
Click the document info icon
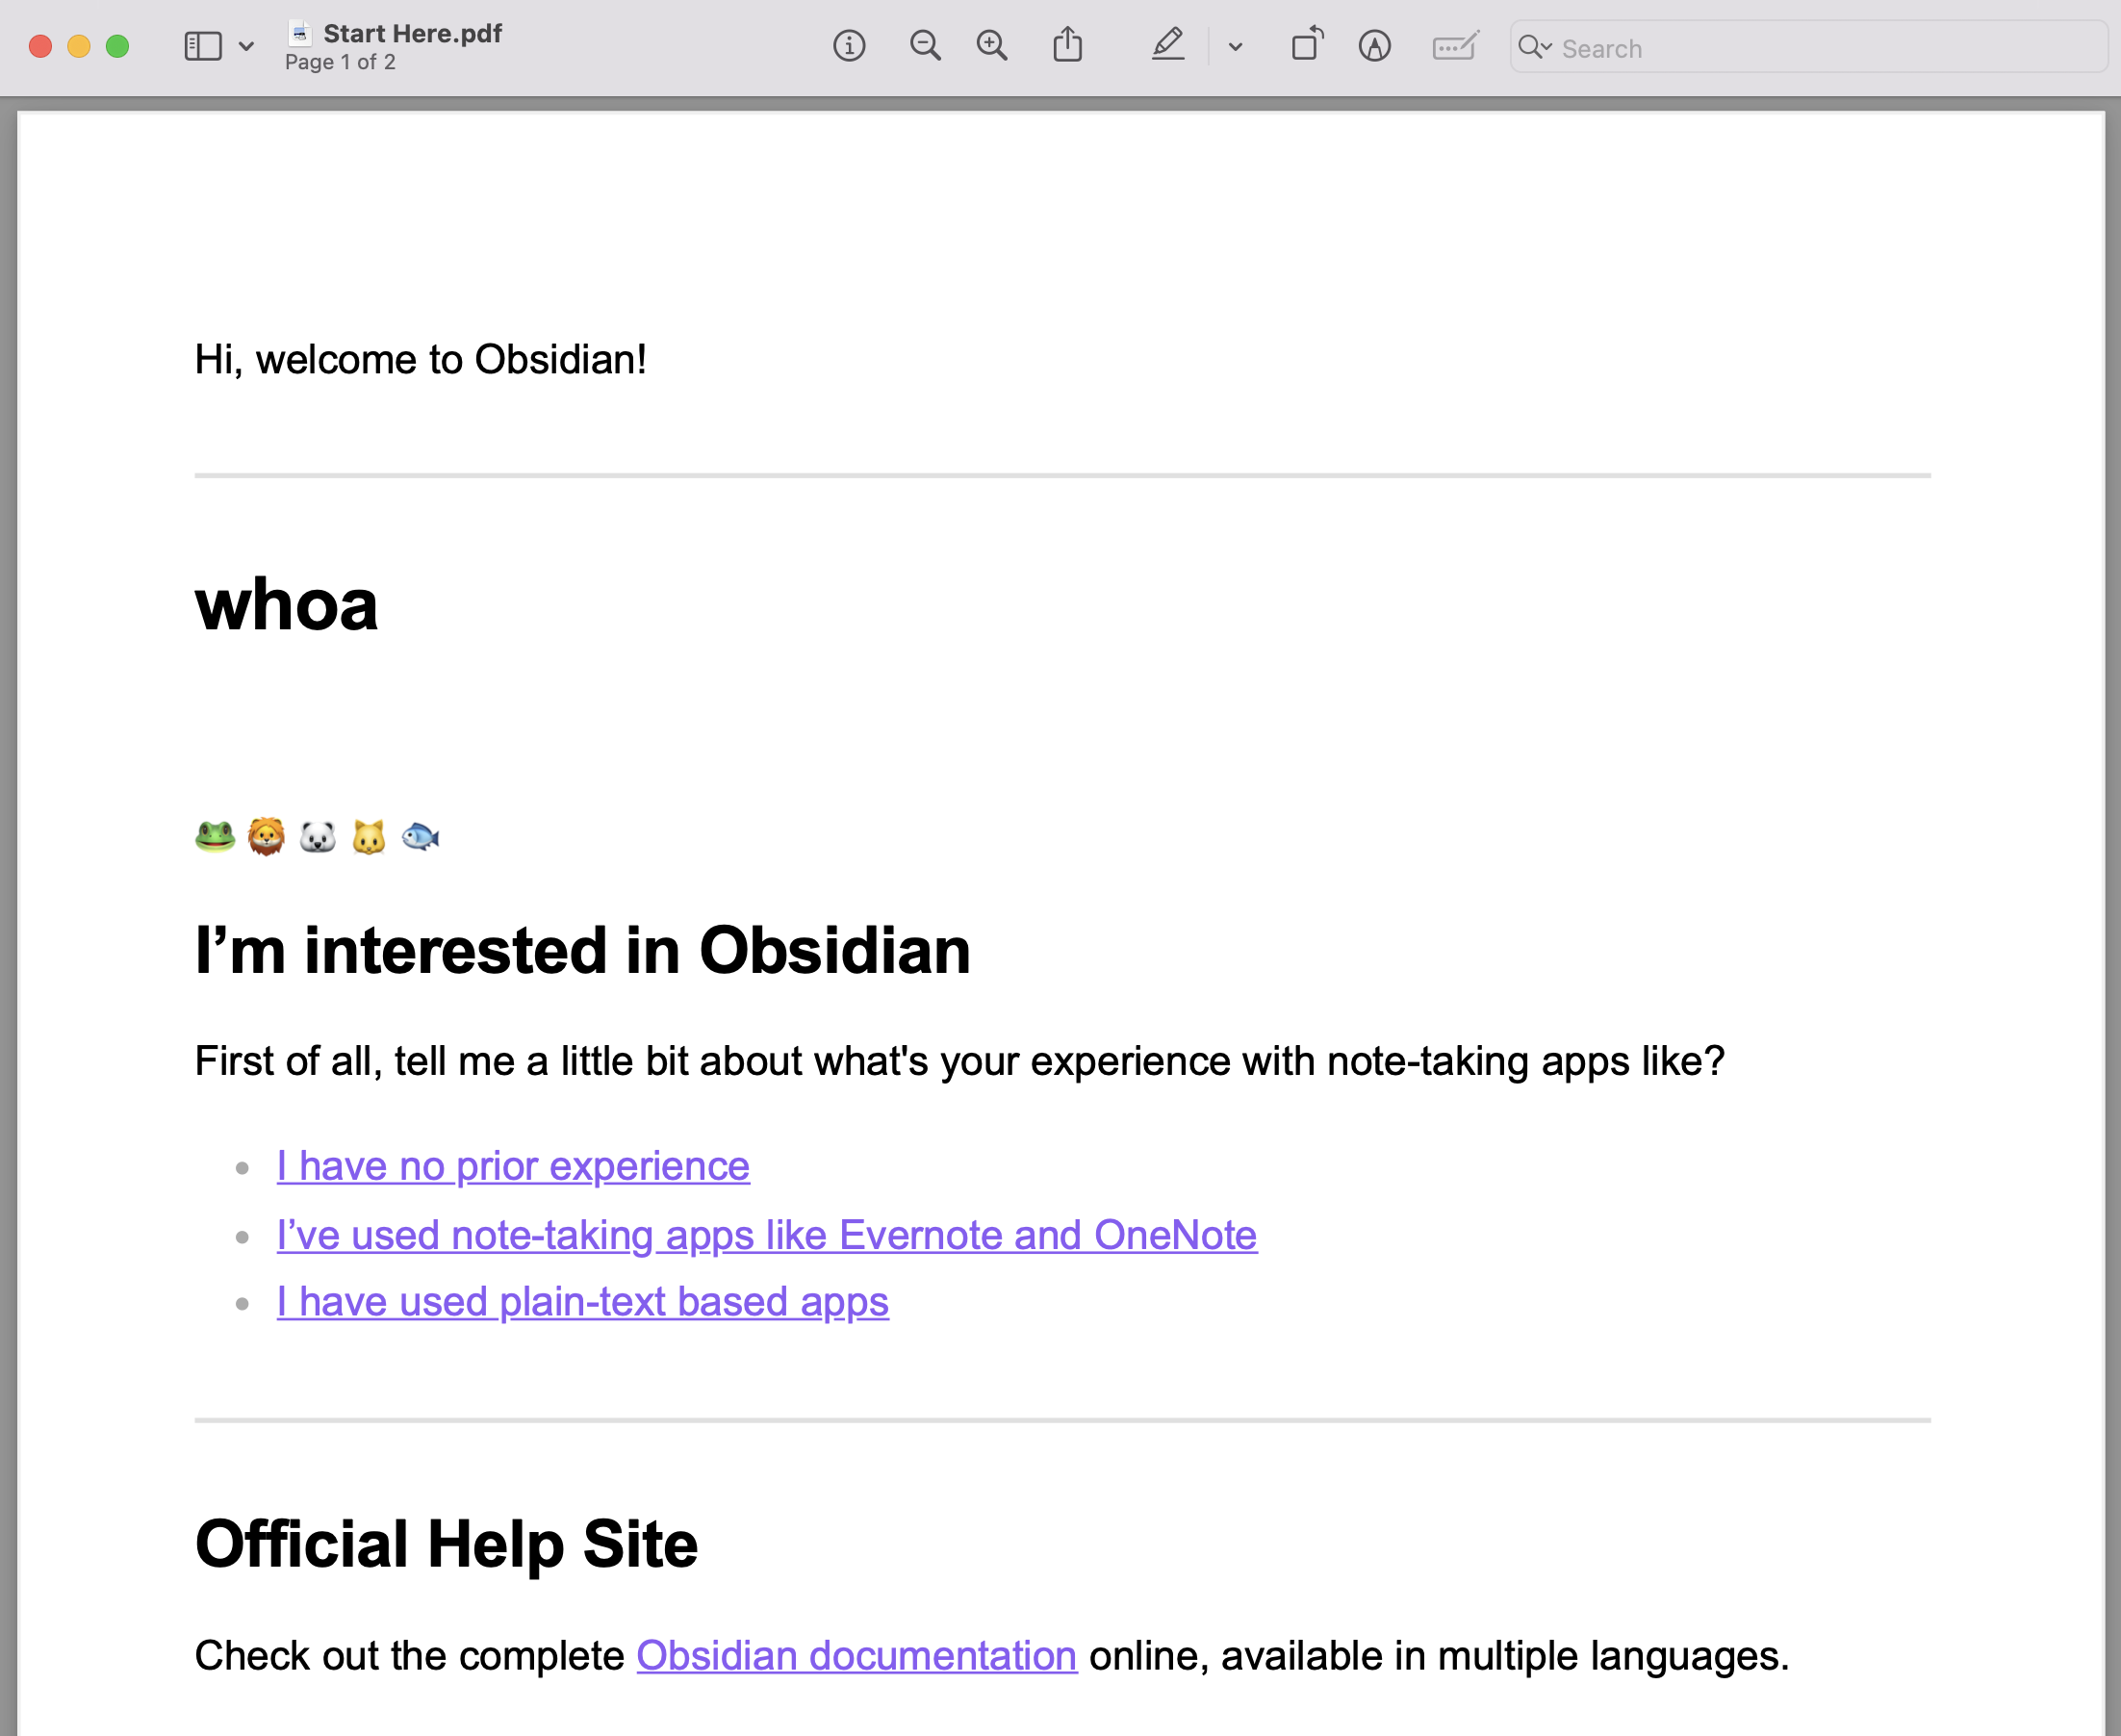click(849, 47)
